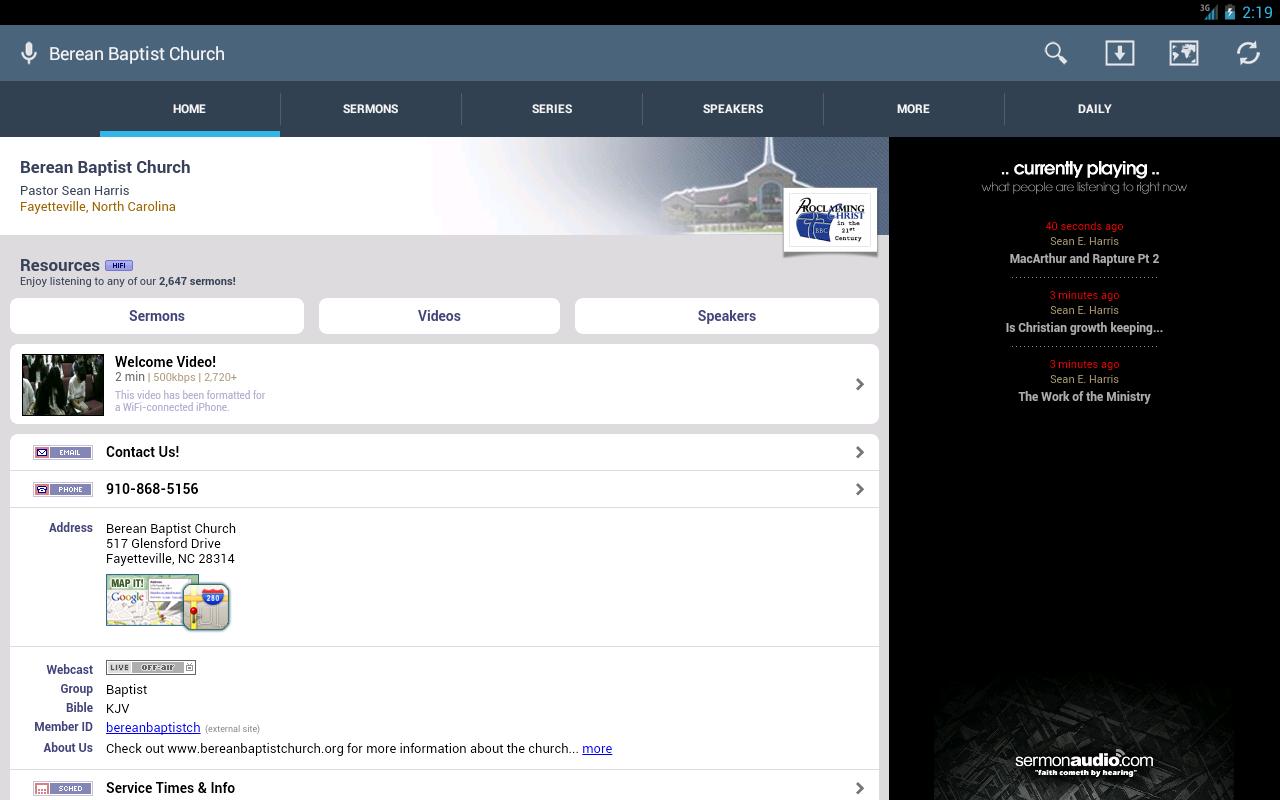Viewport: 1280px width, 800px height.
Task: Tap the Phone icon beside 910-868-5156
Action: [63, 489]
